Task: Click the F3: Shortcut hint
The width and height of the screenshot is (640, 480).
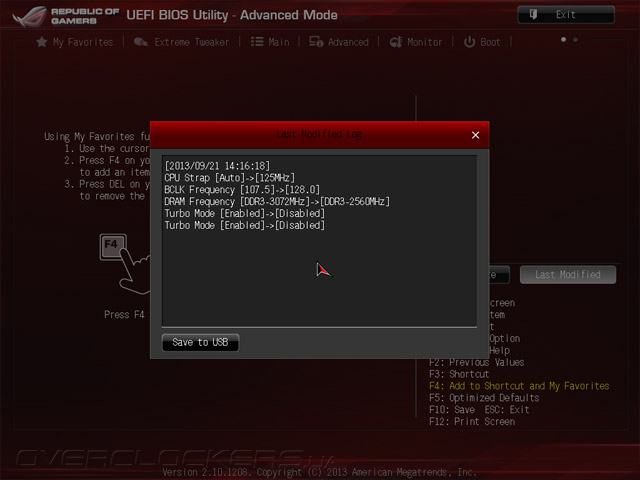Action: 459,374
